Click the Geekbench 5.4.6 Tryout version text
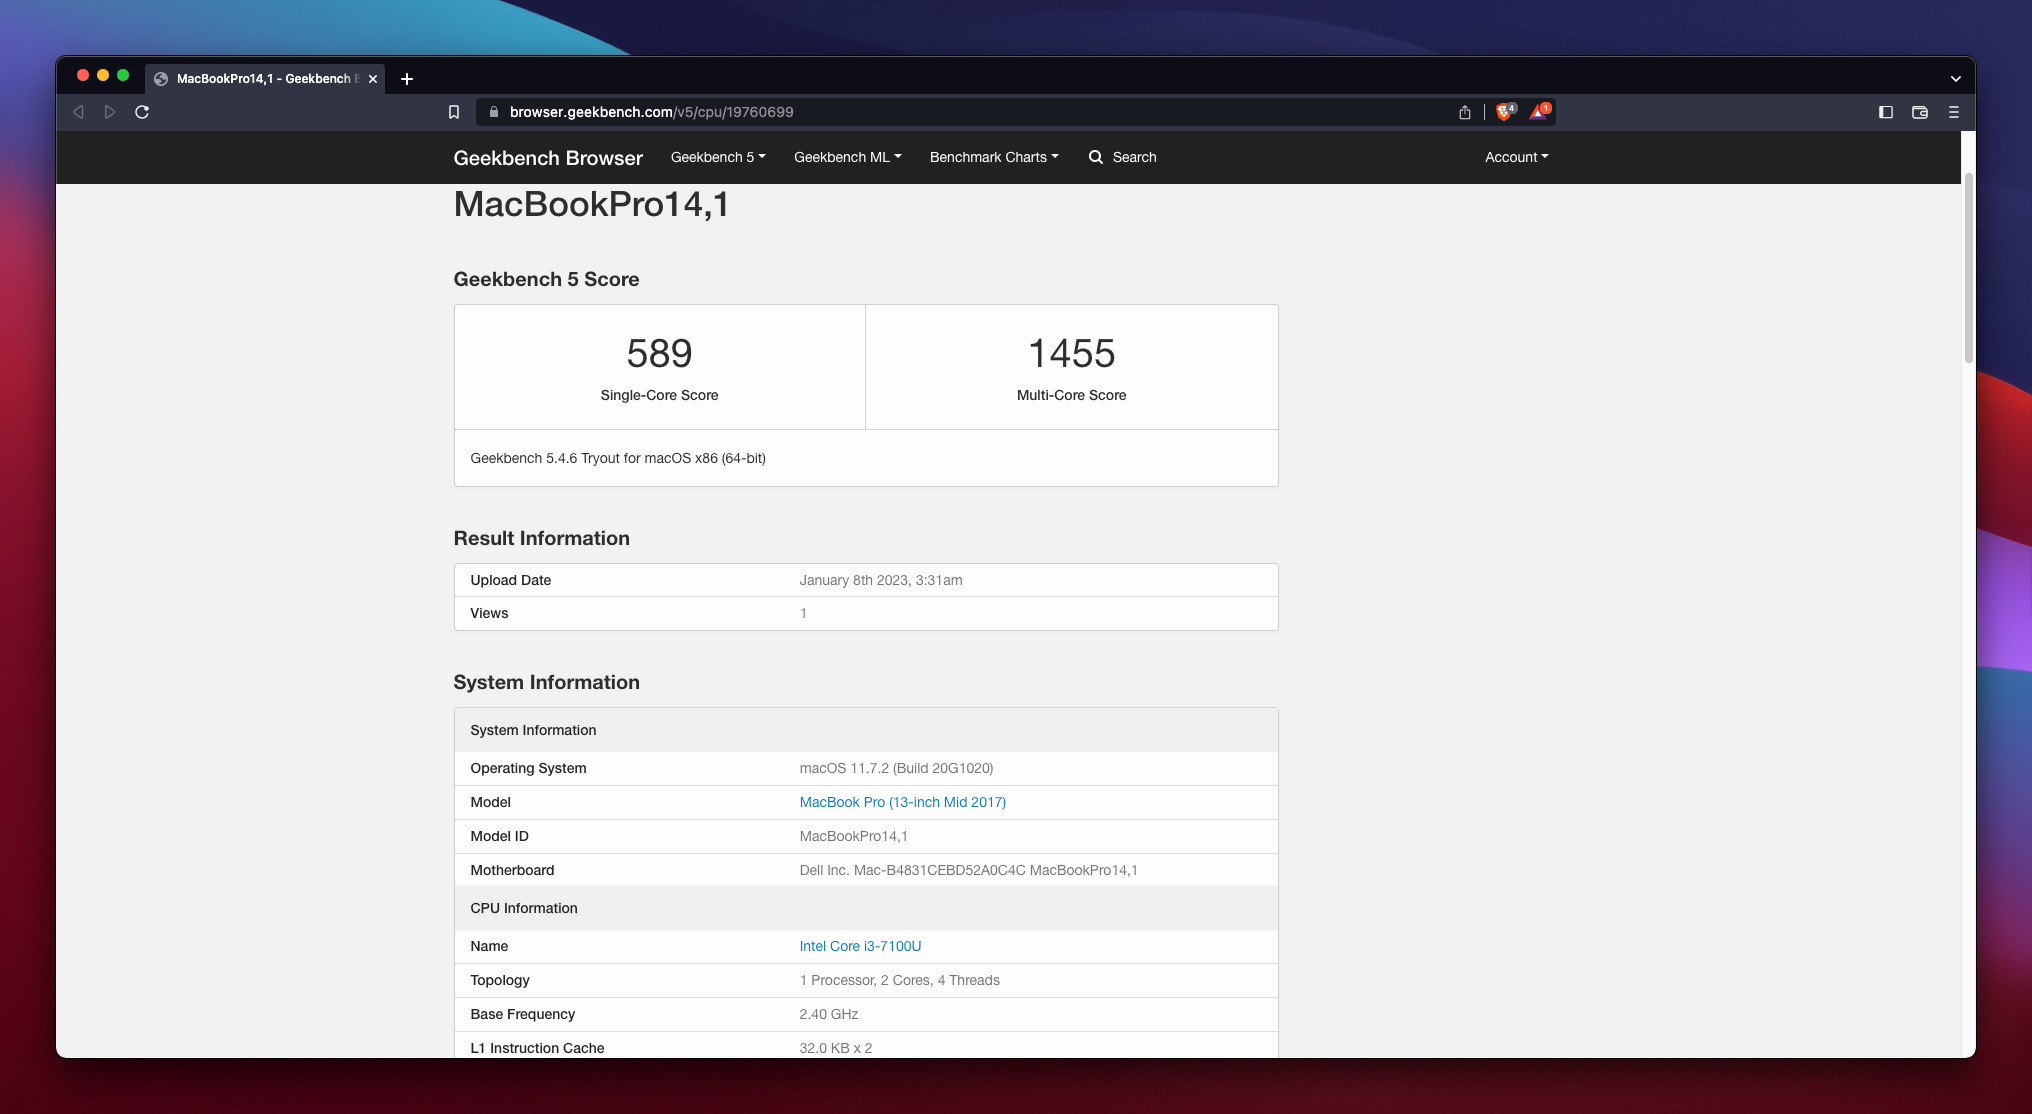 (618, 458)
